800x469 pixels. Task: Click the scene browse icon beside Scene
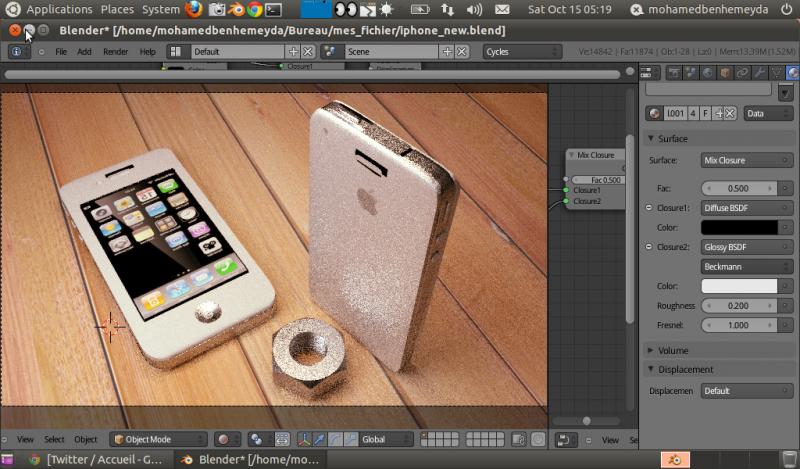pyautogui.click(x=330, y=52)
